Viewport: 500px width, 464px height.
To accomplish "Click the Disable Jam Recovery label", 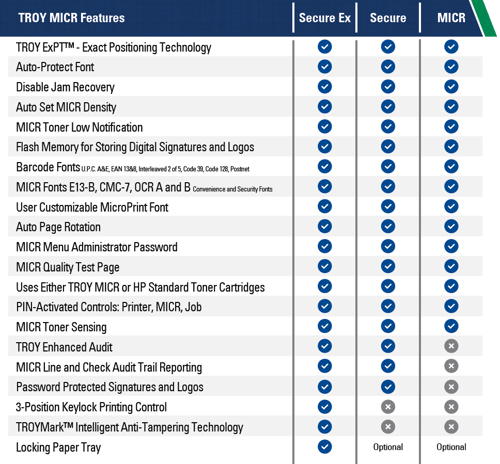I will click(65, 87).
